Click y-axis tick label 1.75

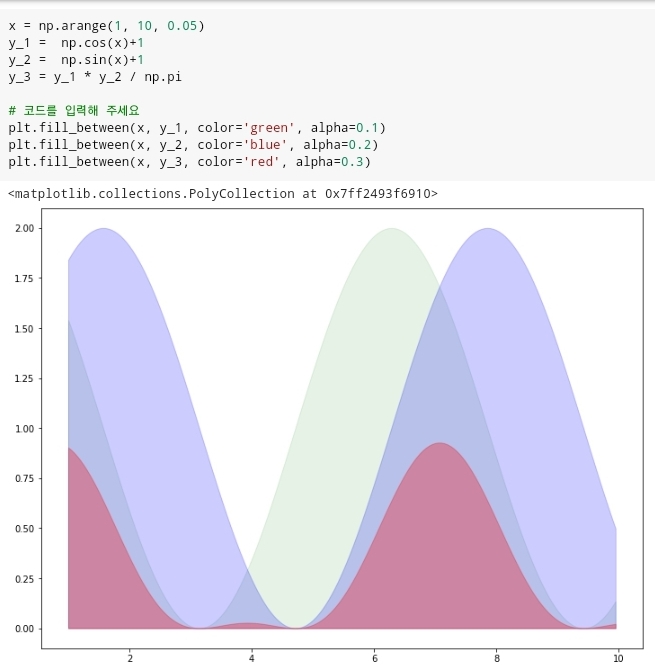(24, 278)
